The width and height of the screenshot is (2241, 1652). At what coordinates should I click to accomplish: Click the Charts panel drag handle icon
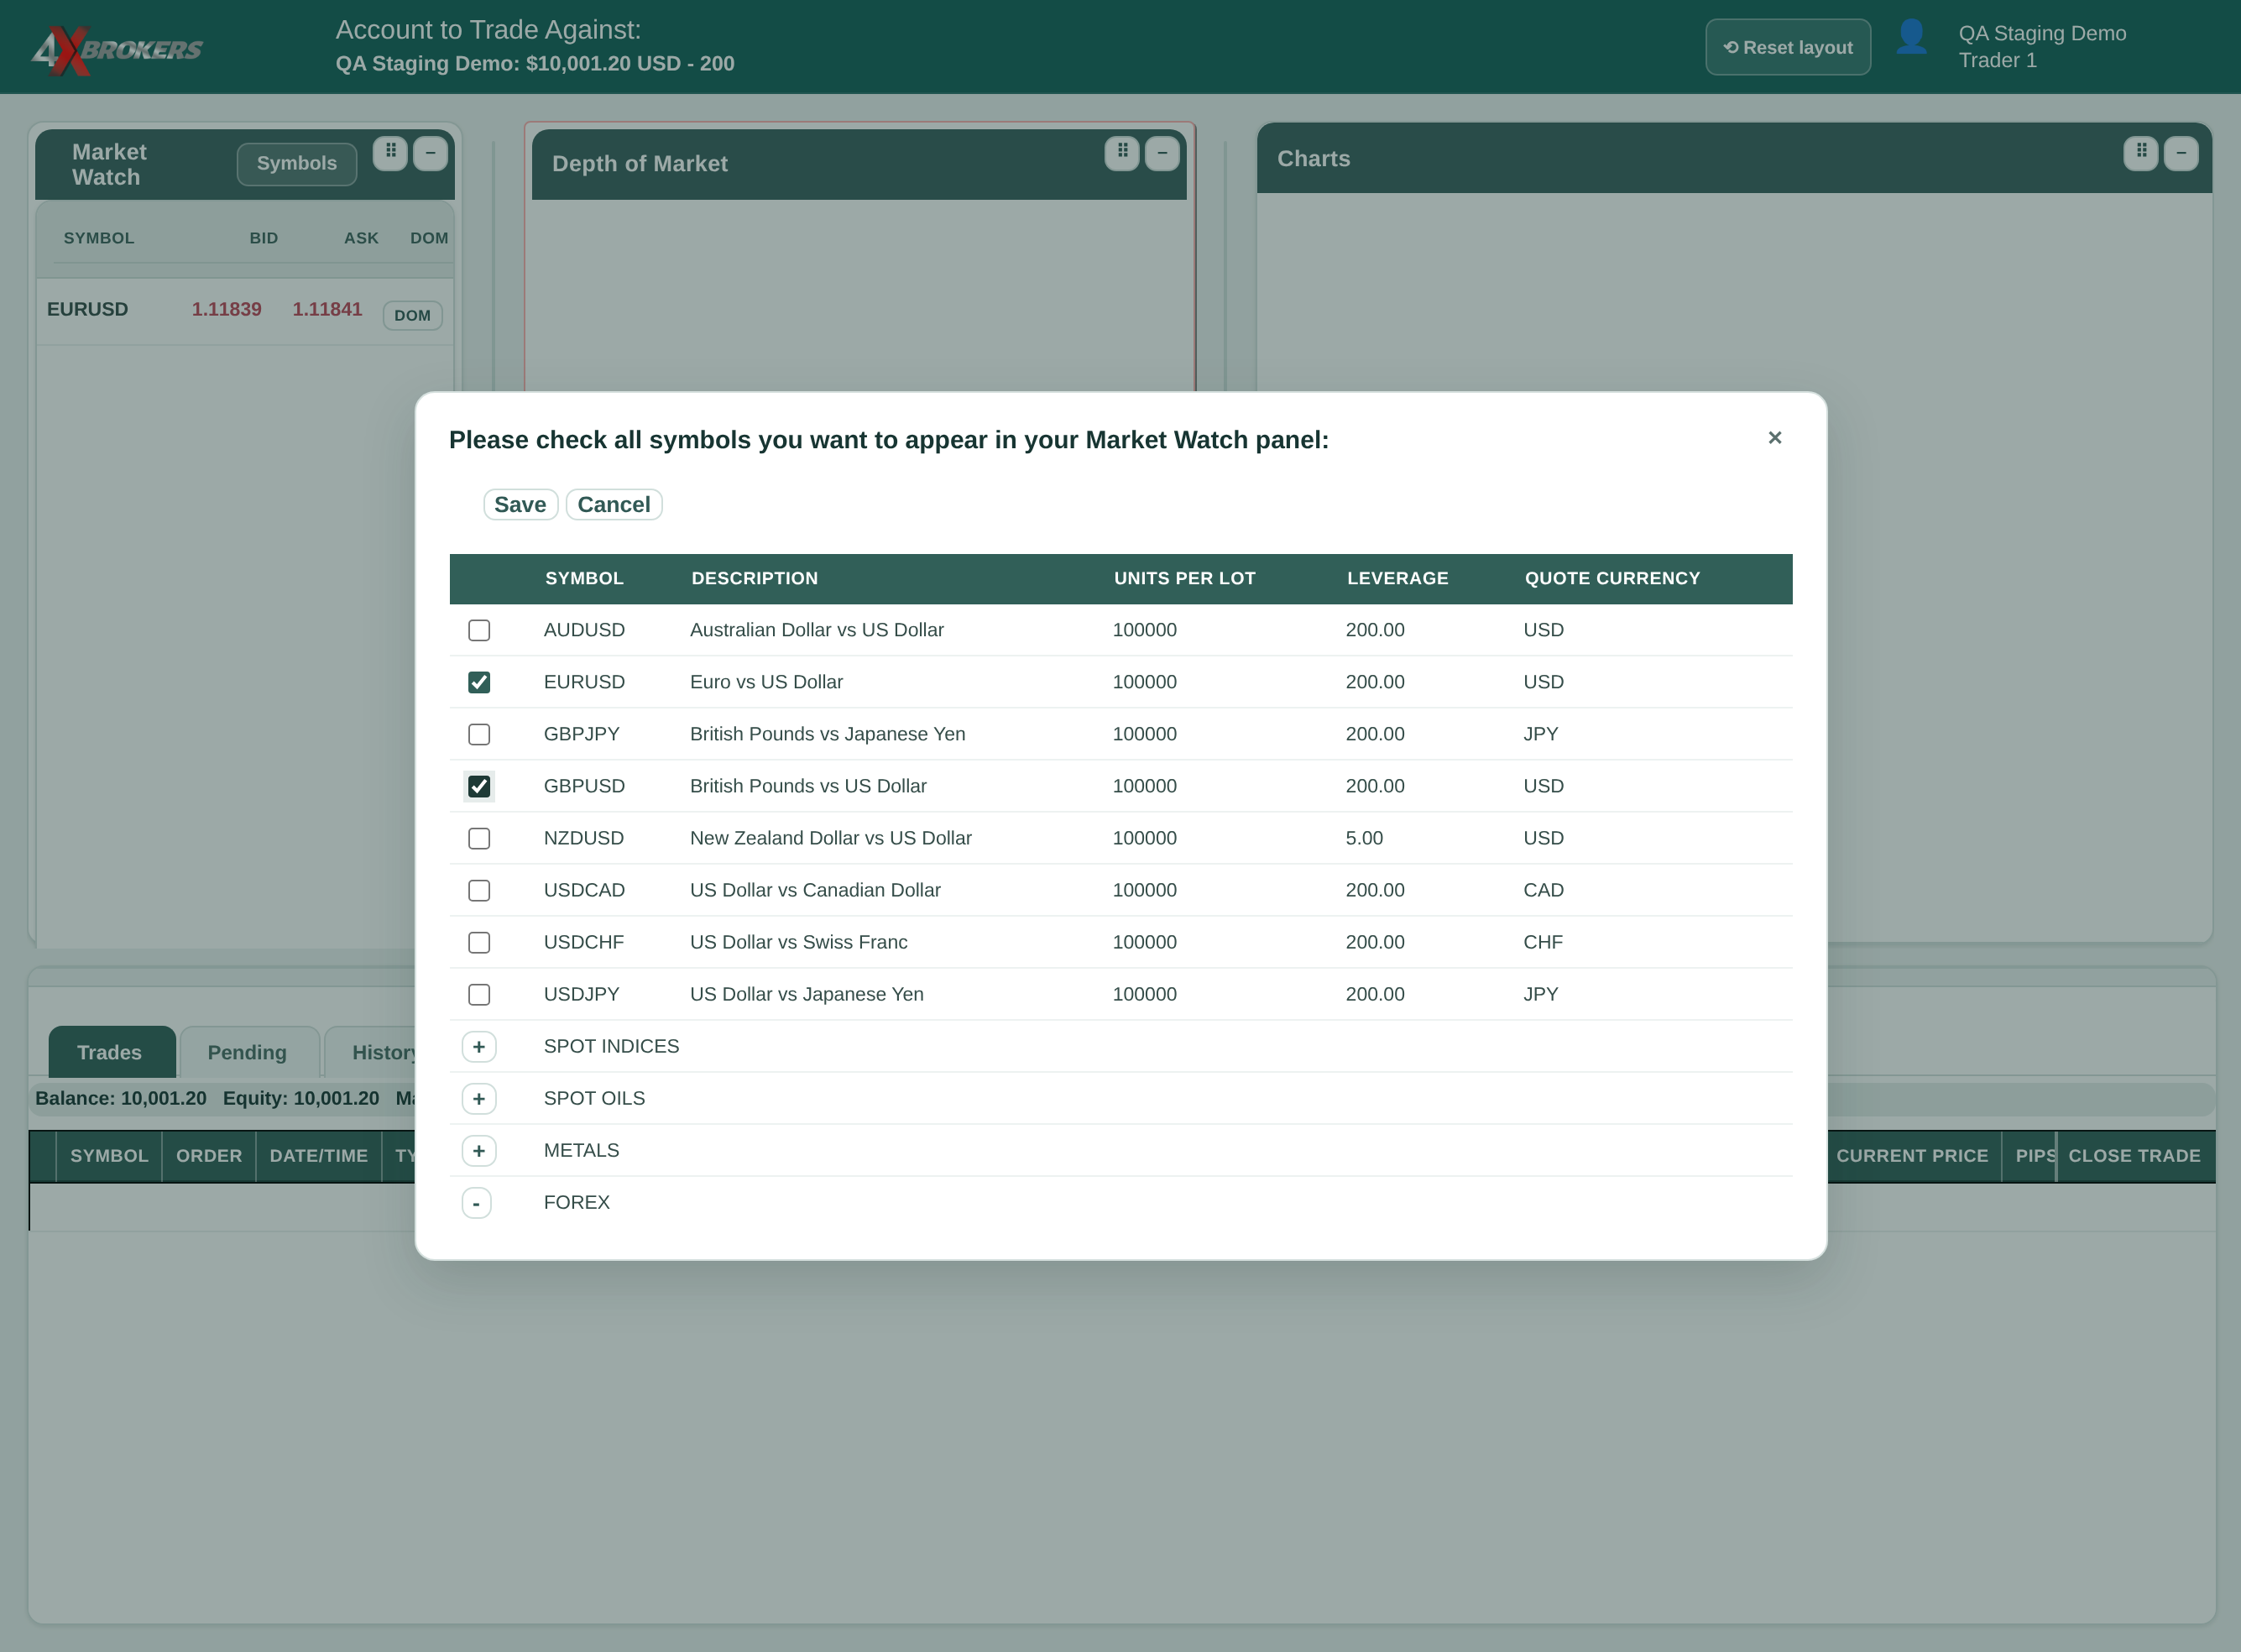2141,153
